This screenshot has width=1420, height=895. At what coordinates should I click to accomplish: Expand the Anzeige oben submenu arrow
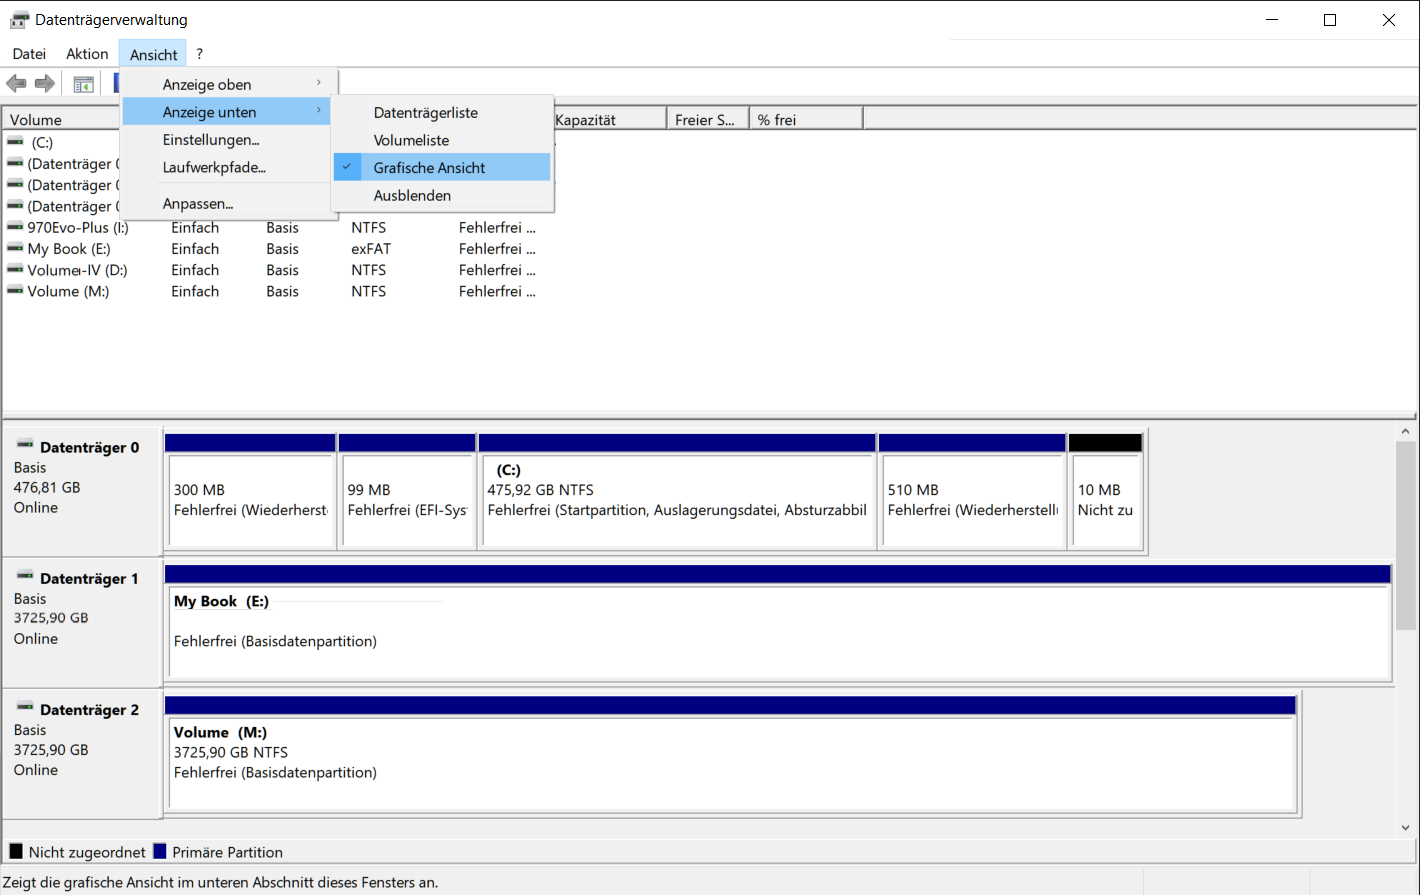click(319, 83)
